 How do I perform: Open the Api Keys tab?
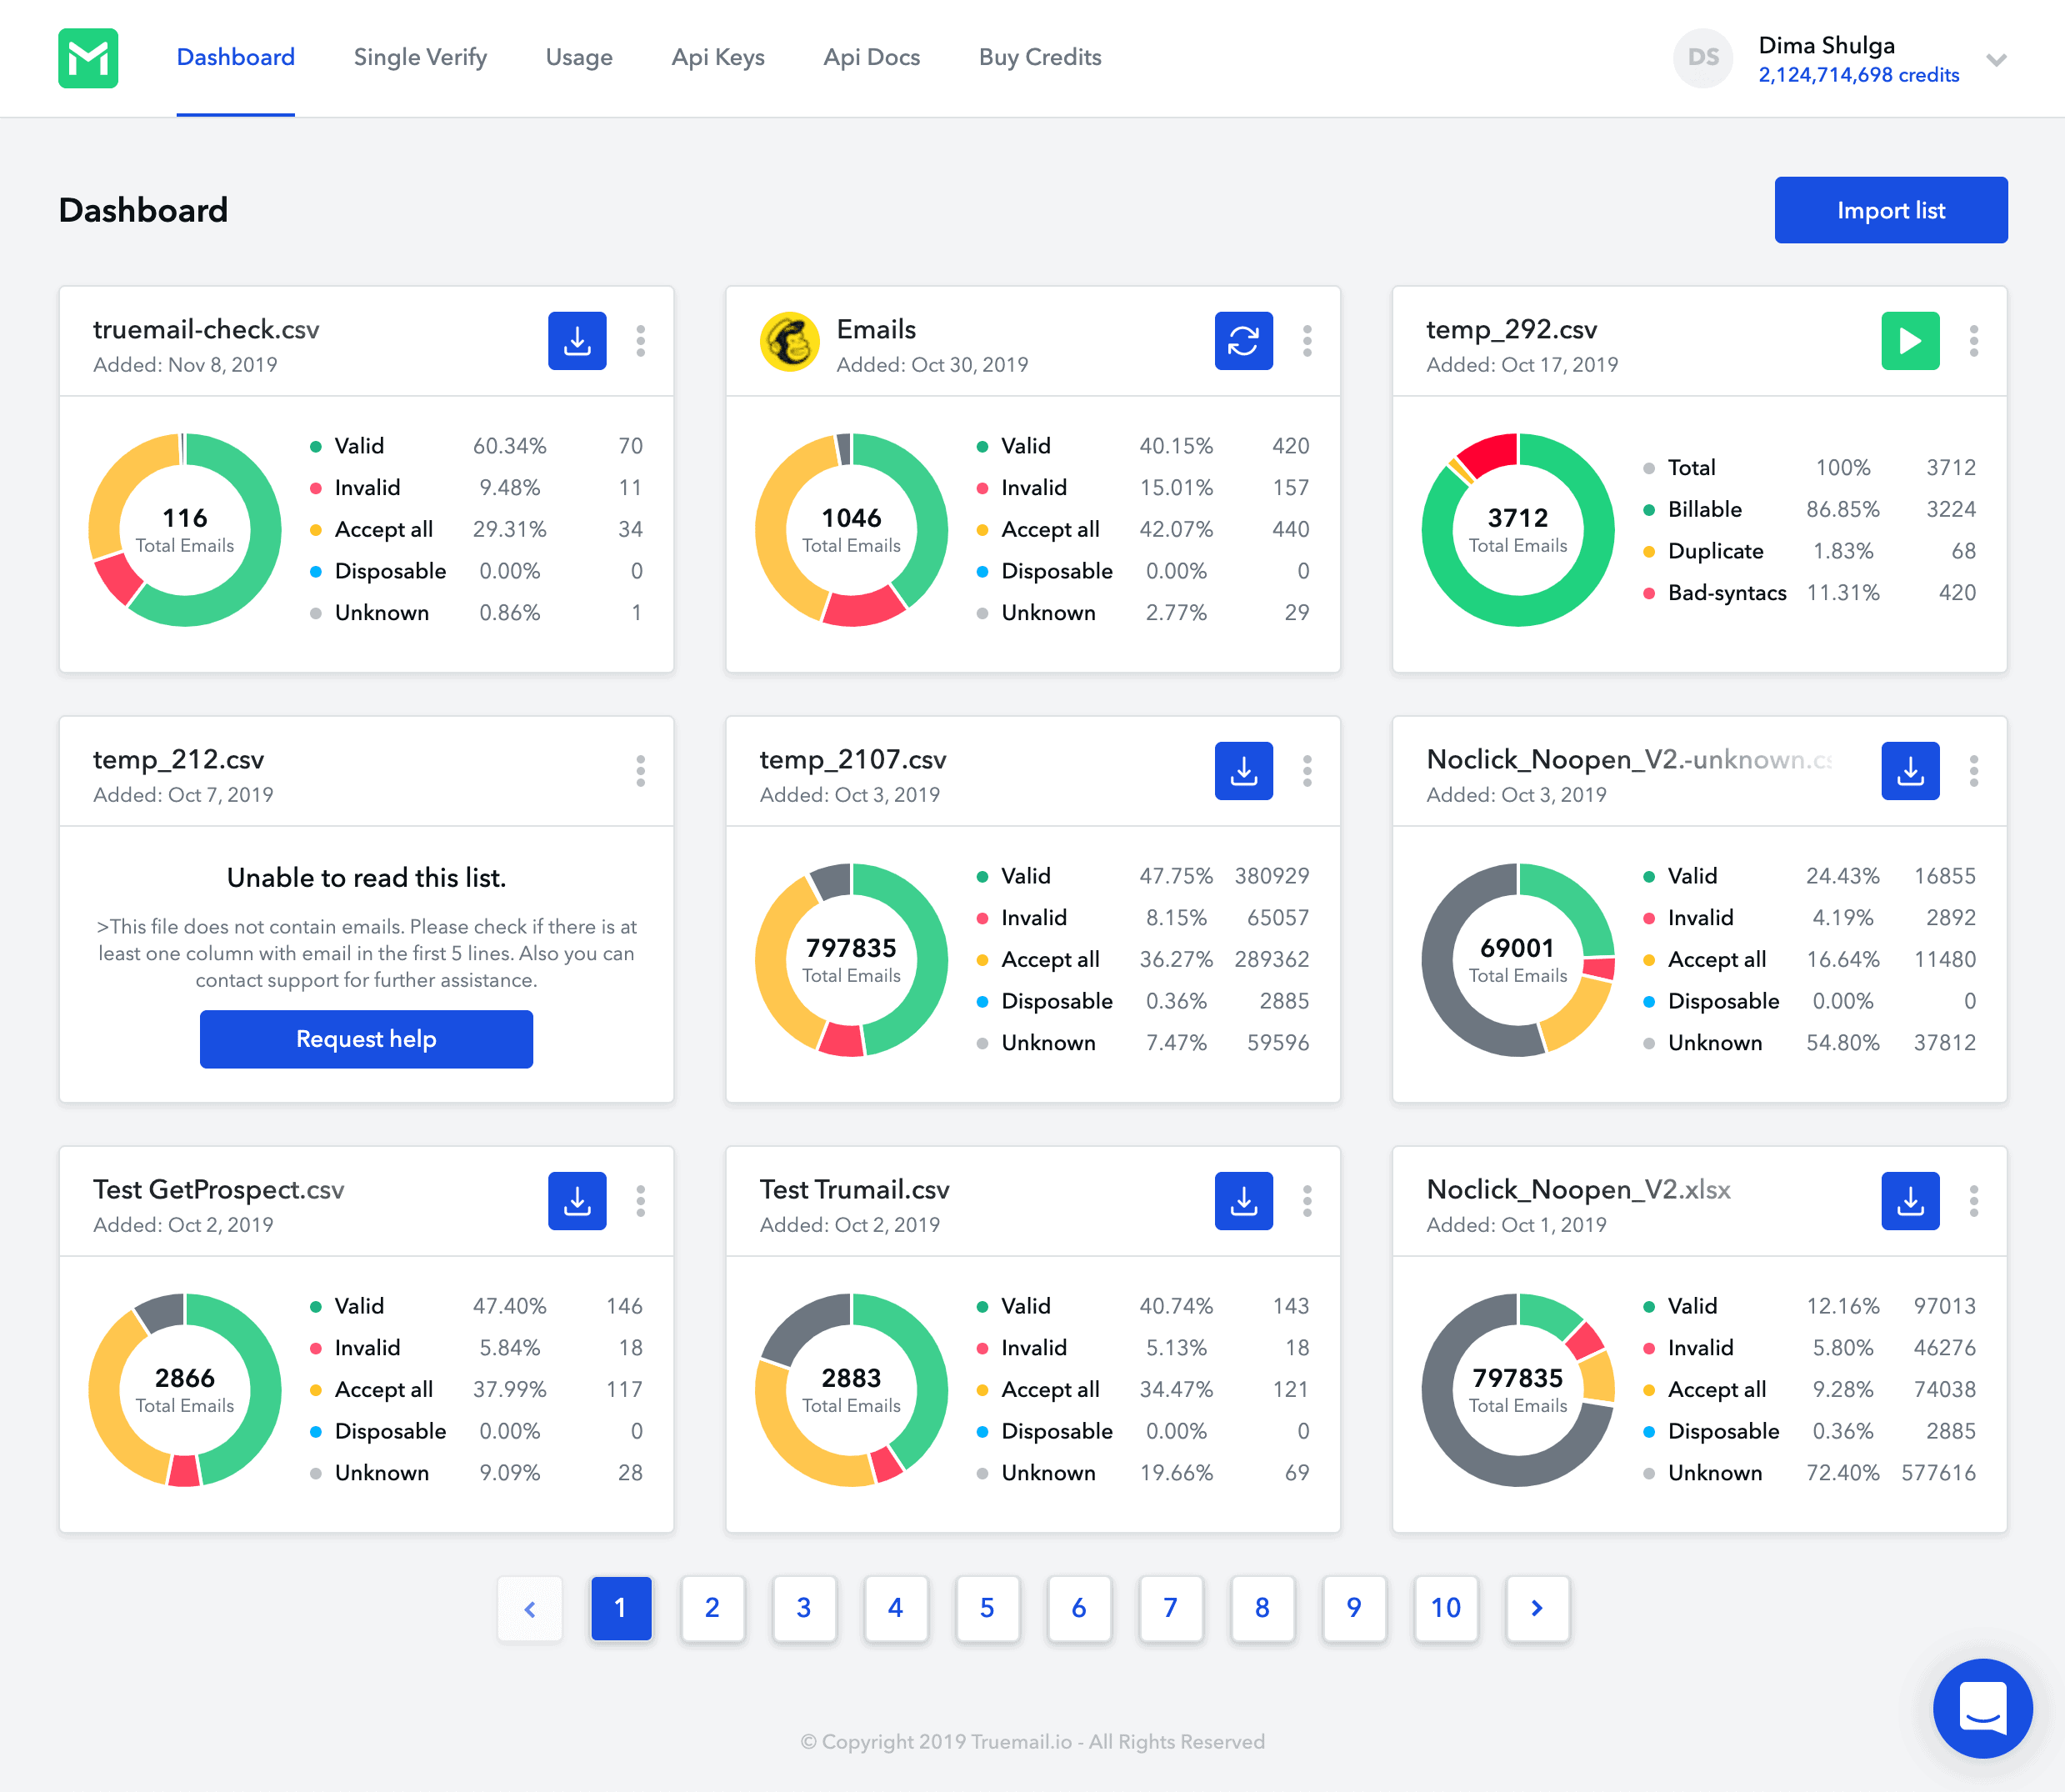[x=717, y=58]
